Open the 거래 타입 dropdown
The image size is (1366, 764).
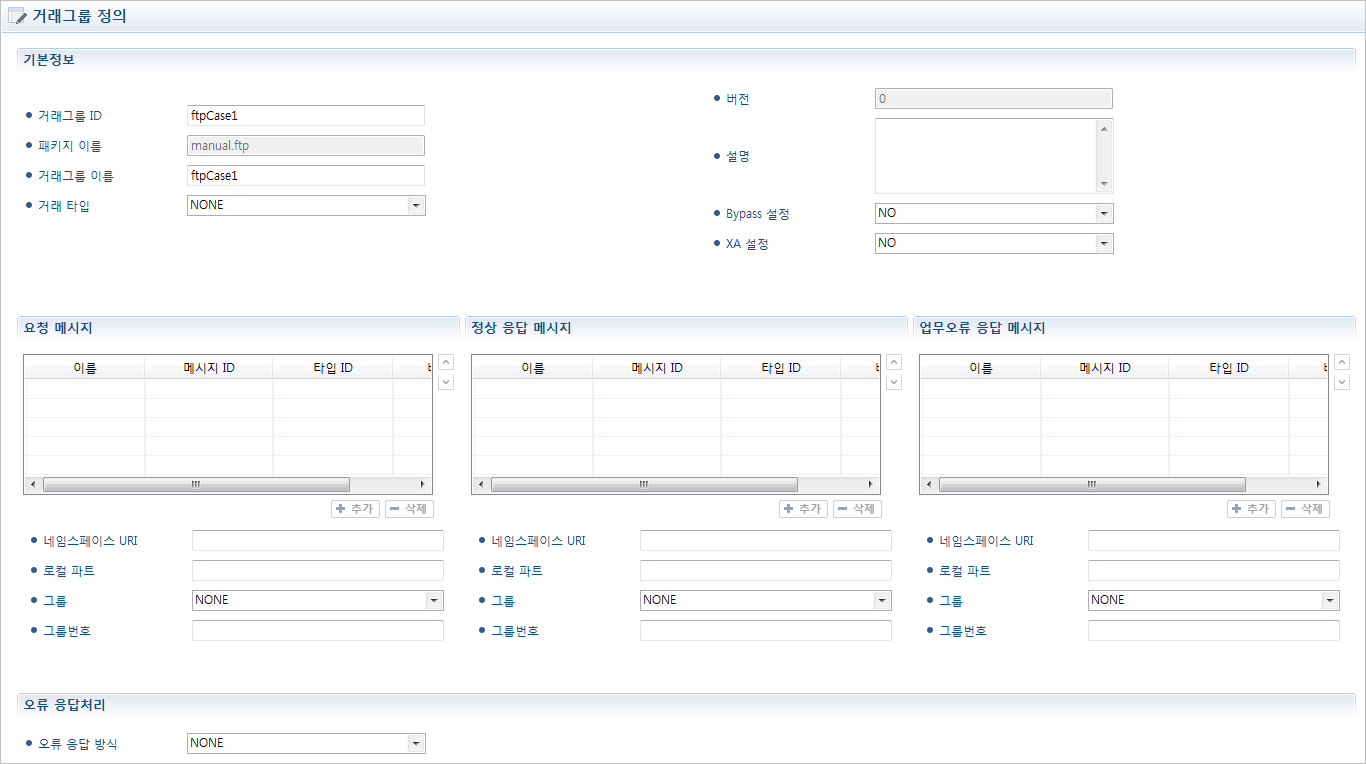415,205
